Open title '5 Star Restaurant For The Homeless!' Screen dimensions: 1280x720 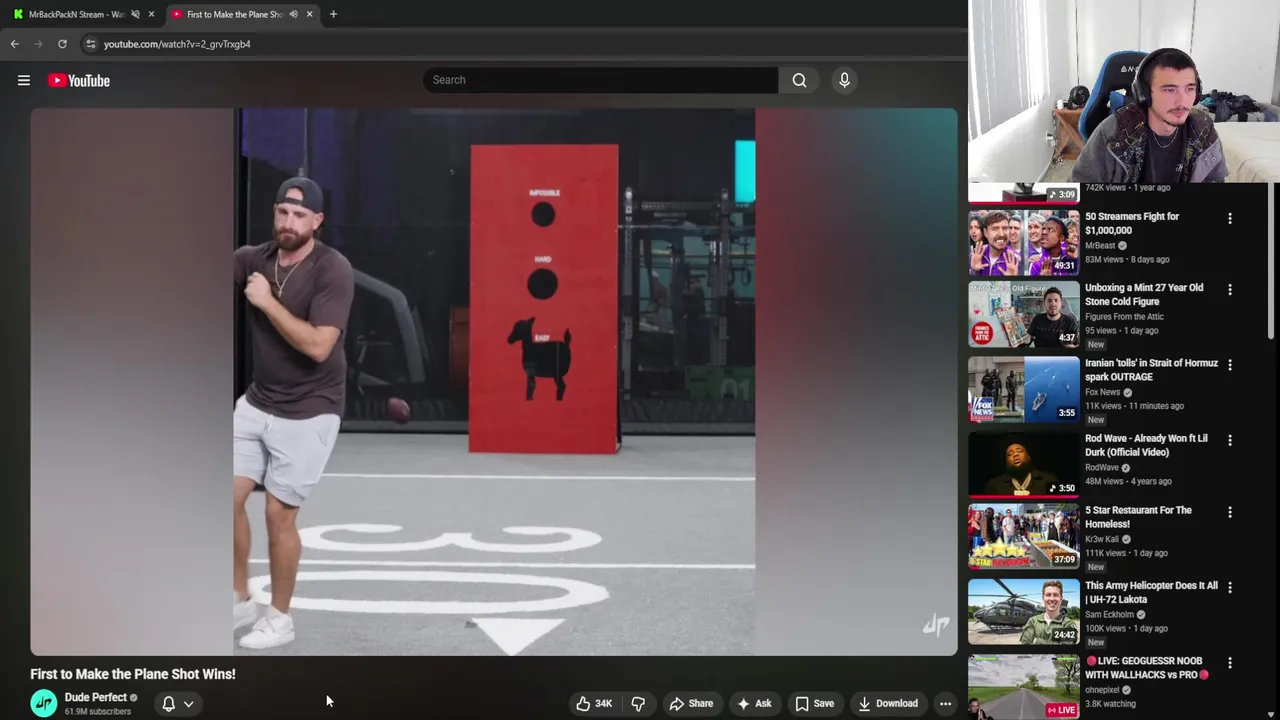[1138, 517]
